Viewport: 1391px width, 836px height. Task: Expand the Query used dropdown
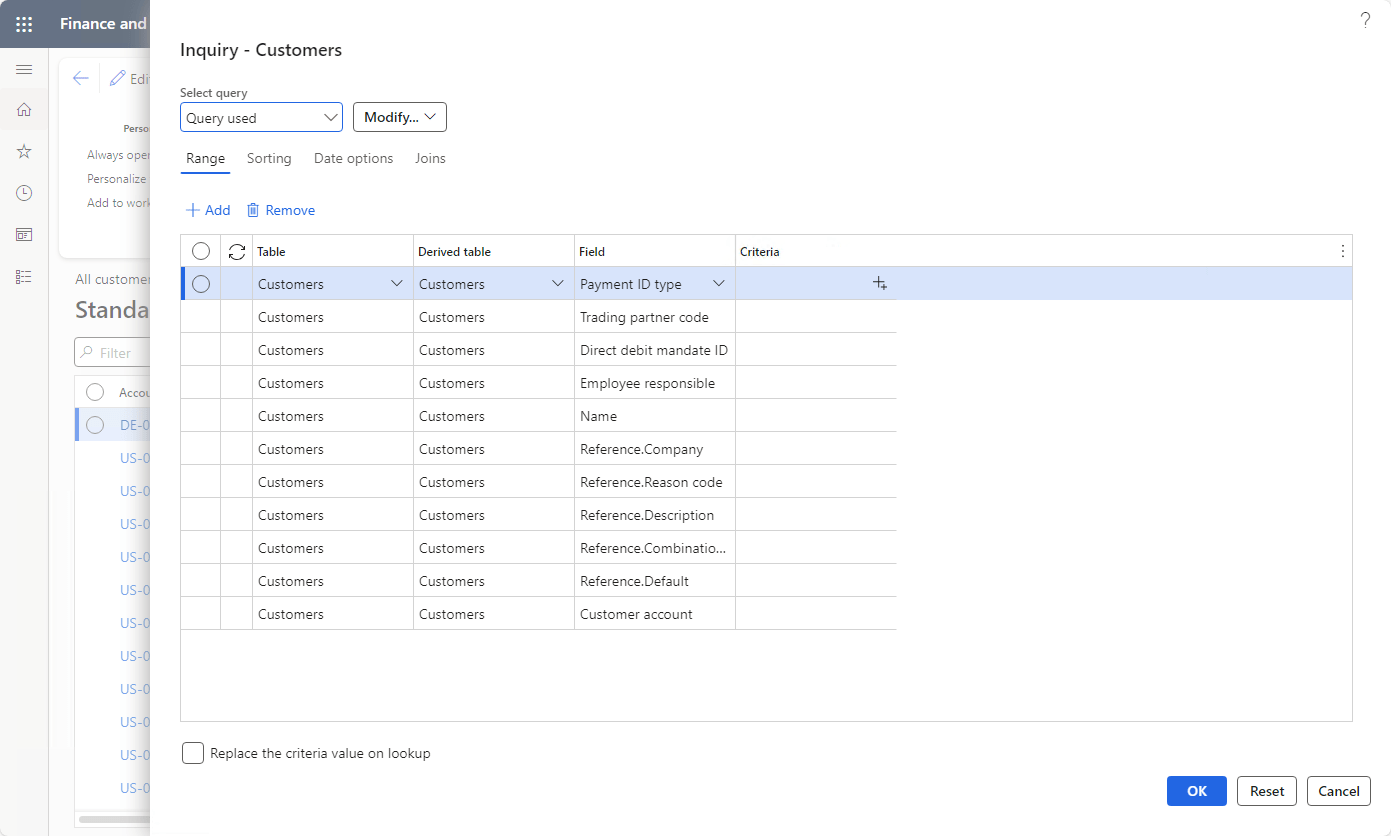click(x=261, y=117)
